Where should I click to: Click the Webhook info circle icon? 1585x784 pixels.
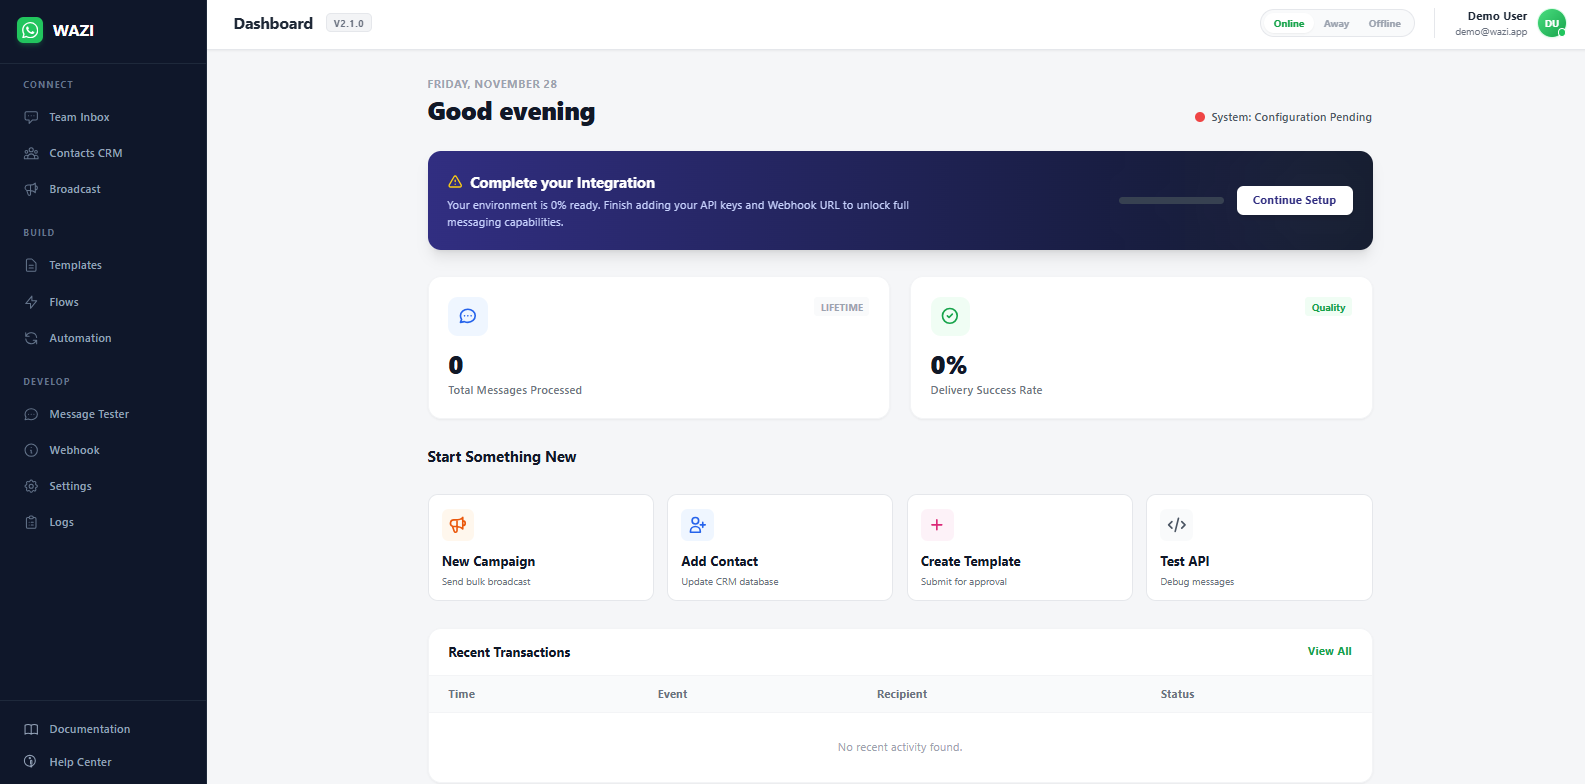[x=31, y=450]
